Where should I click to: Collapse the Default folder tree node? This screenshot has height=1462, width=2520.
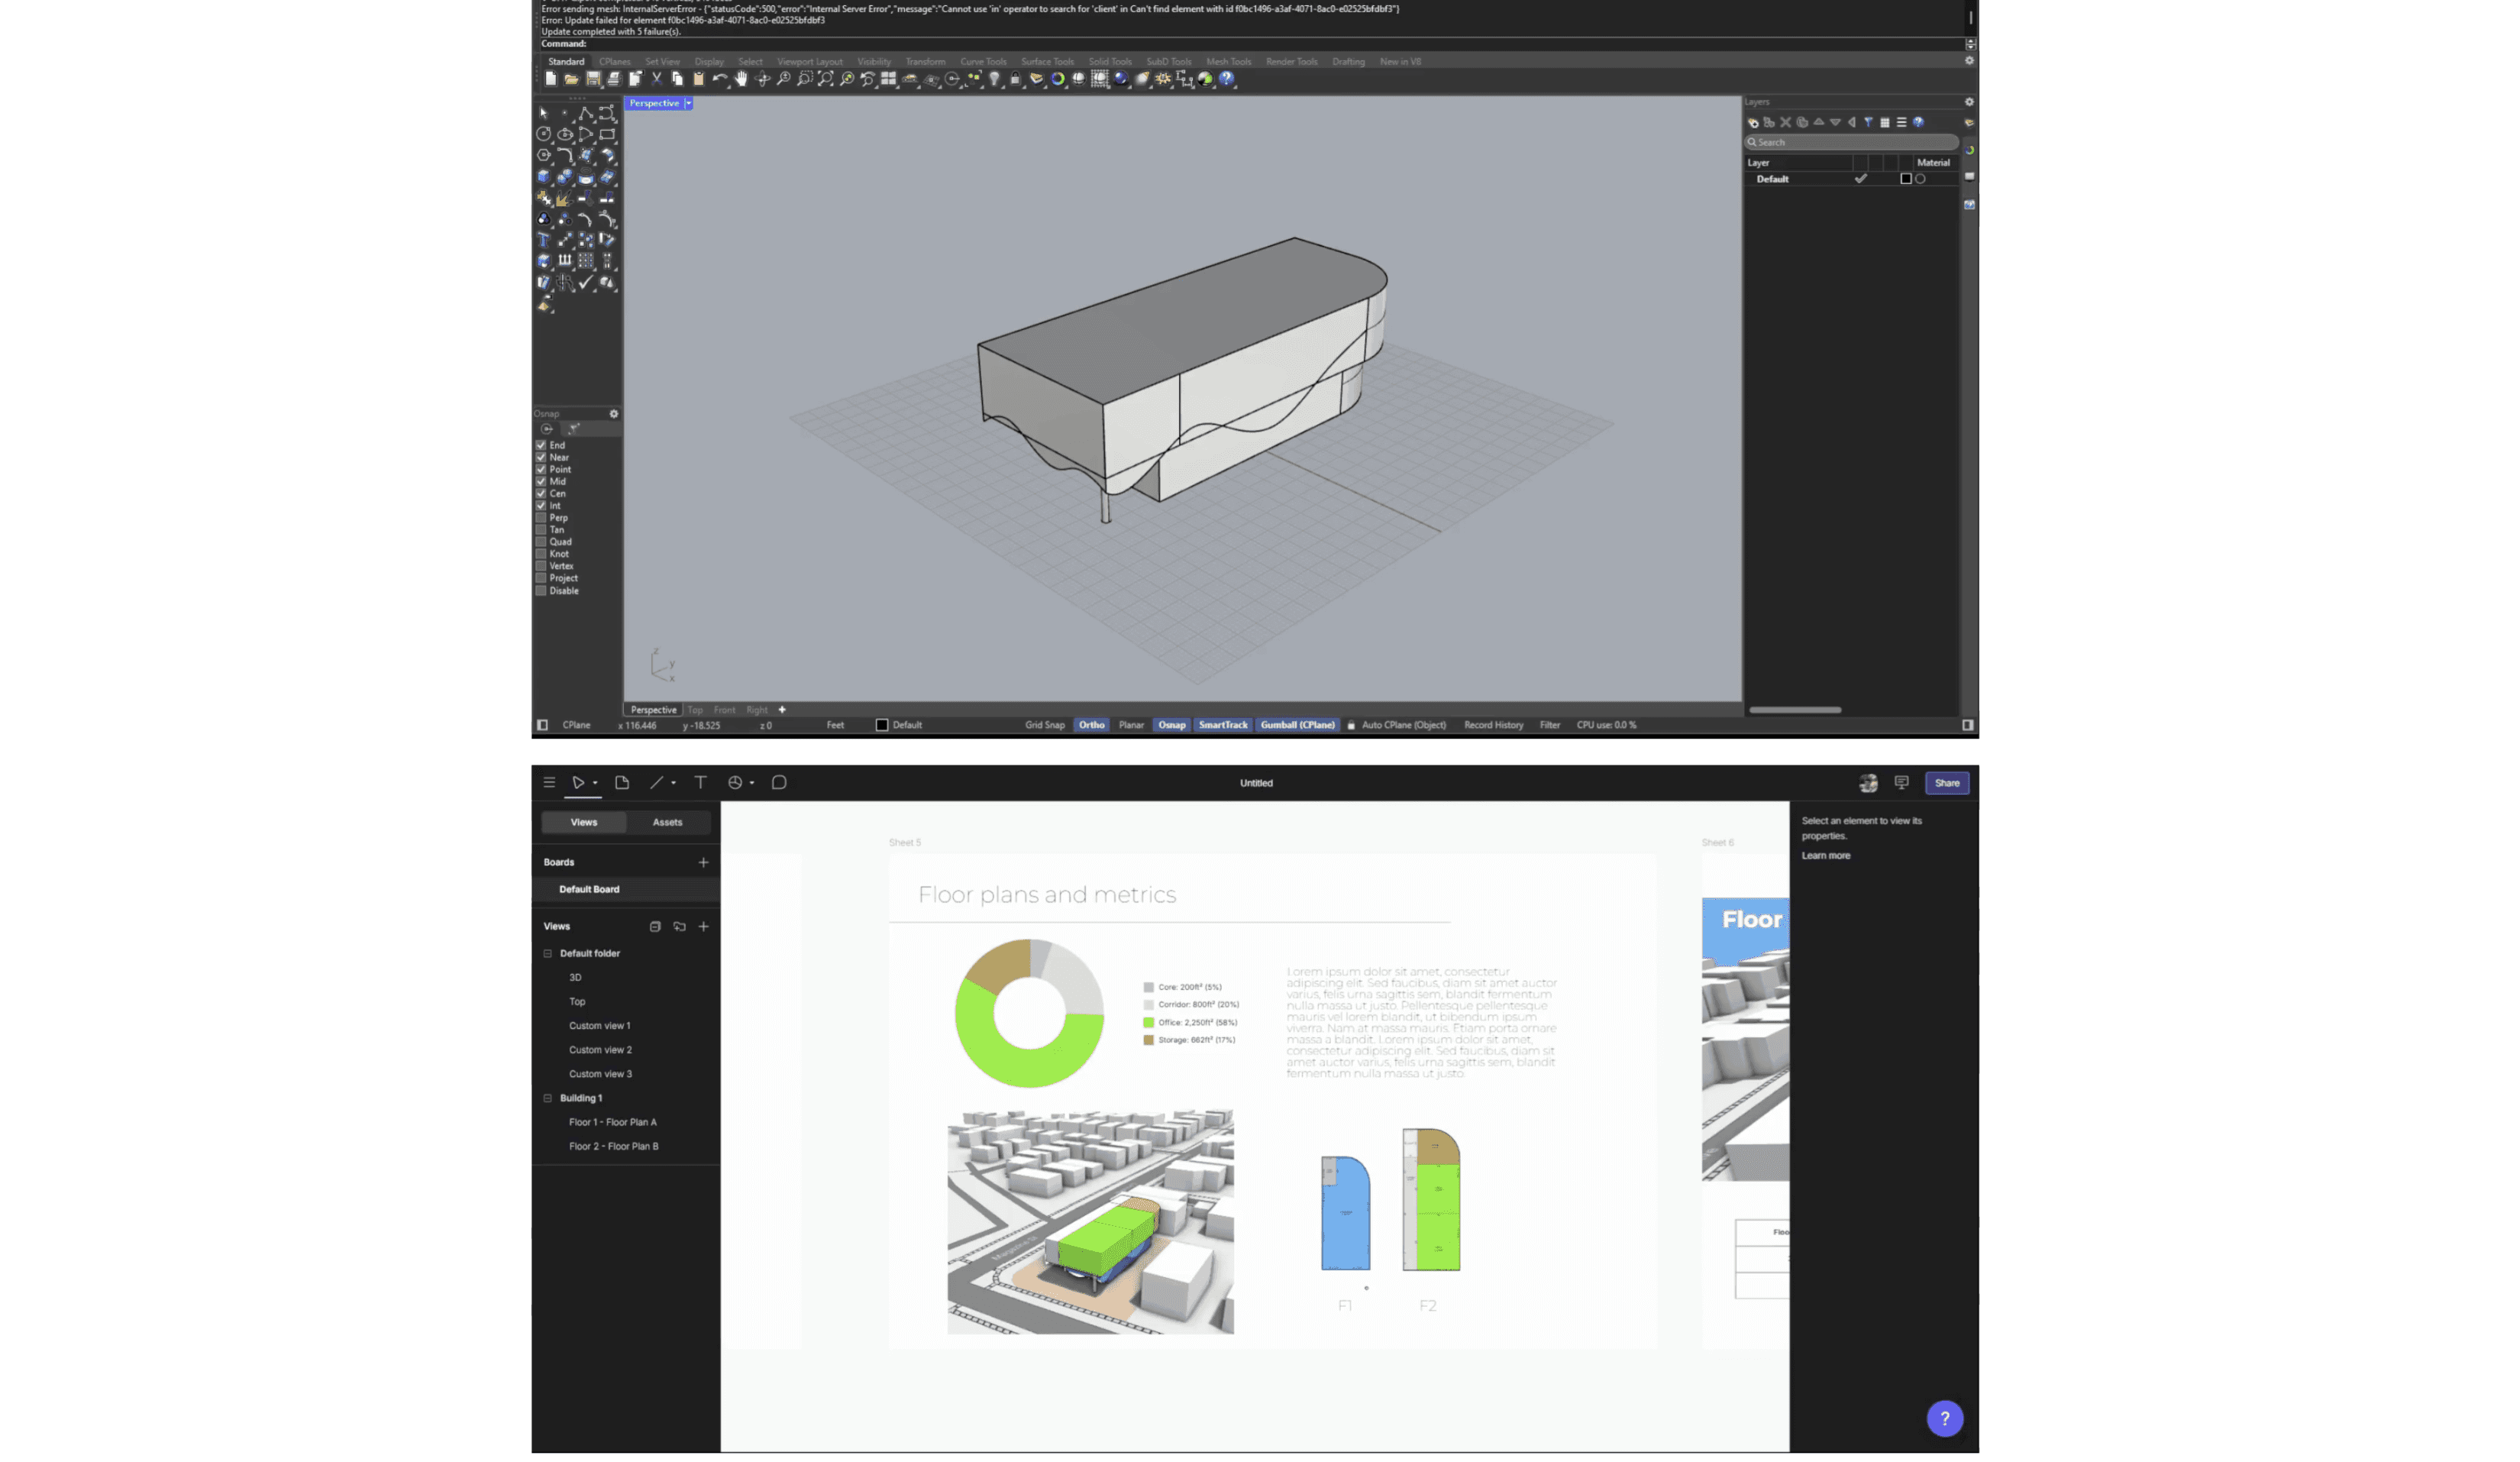coord(547,954)
